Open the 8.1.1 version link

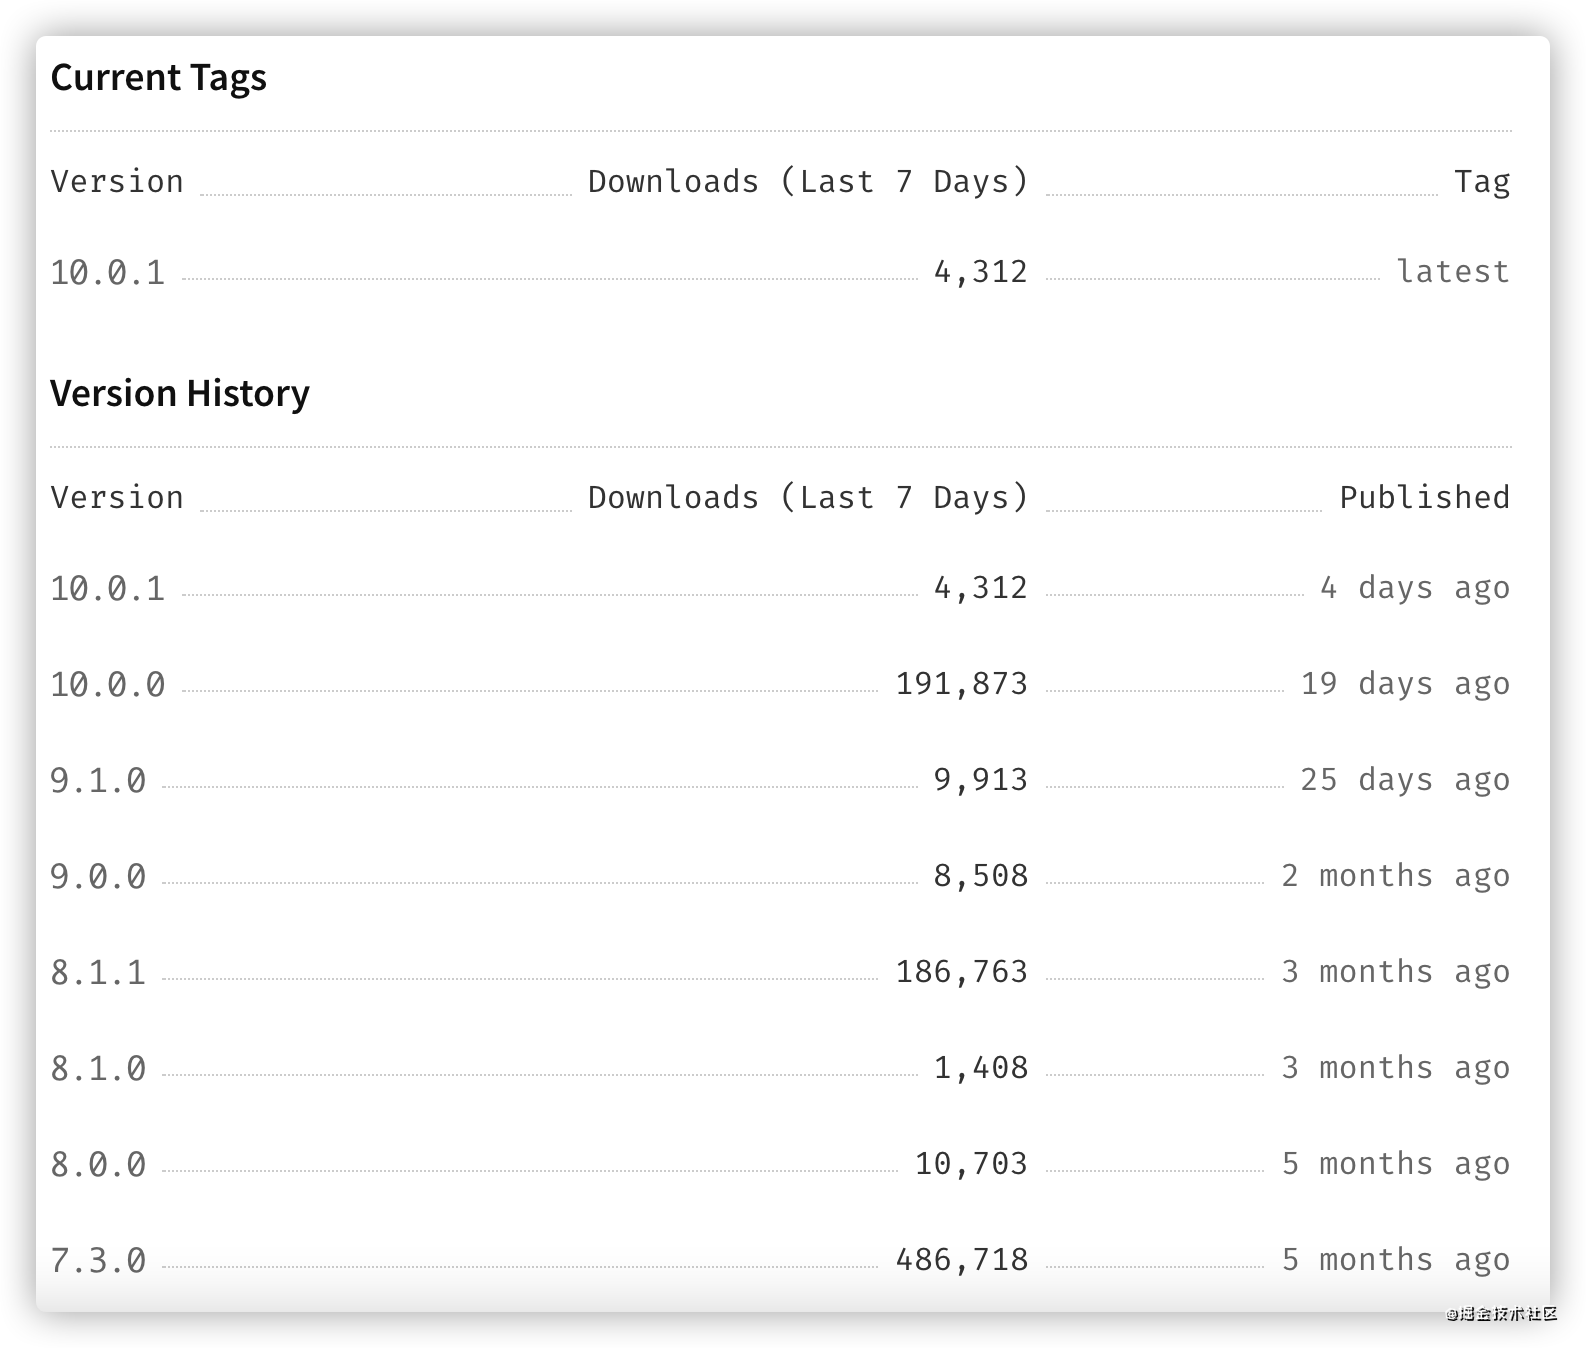98,972
